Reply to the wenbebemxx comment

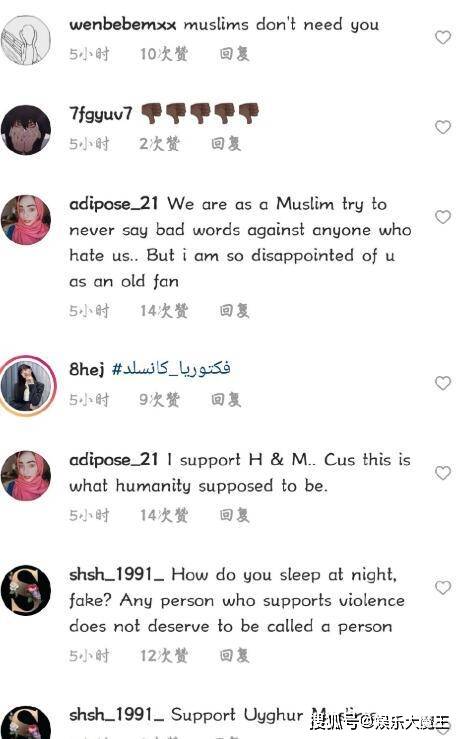[x=234, y=54]
